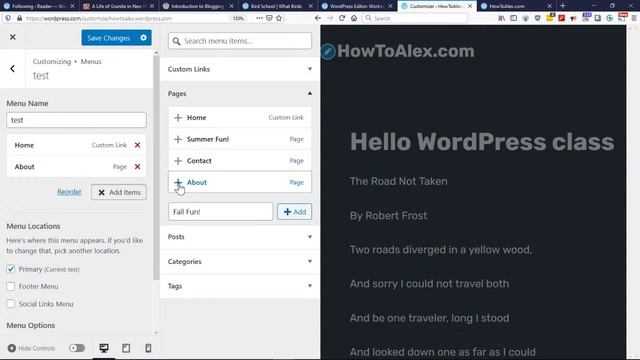Click the Menu Locations heading
The width and height of the screenshot is (640, 360).
tap(33, 226)
